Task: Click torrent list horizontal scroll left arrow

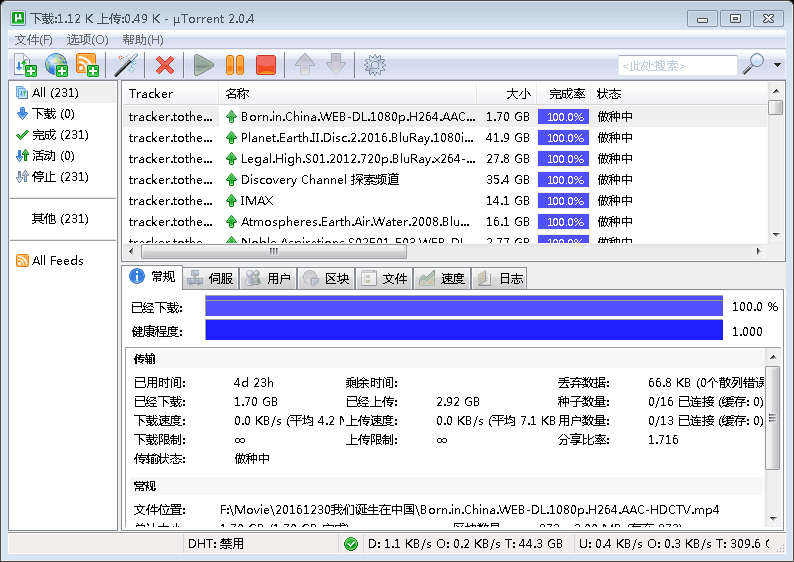Action: click(131, 251)
